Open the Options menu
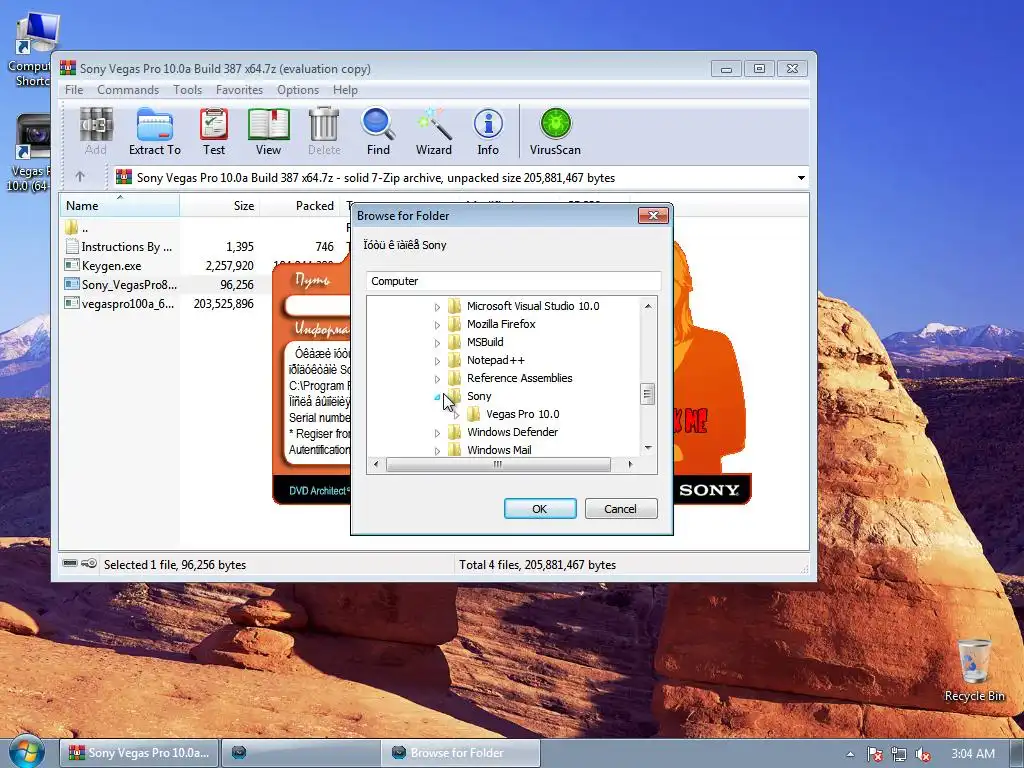Viewport: 1024px width, 768px height. pos(298,89)
